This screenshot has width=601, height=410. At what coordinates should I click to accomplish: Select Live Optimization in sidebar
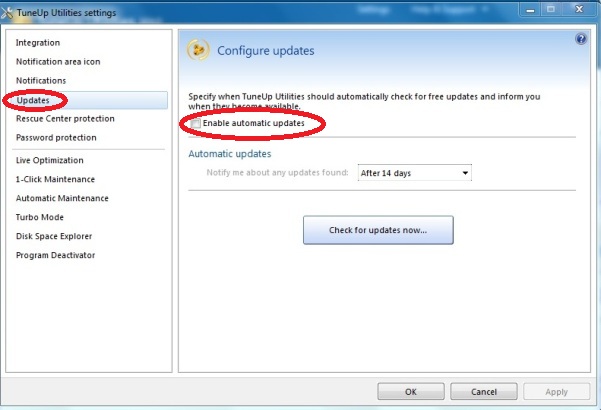pyautogui.click(x=49, y=160)
